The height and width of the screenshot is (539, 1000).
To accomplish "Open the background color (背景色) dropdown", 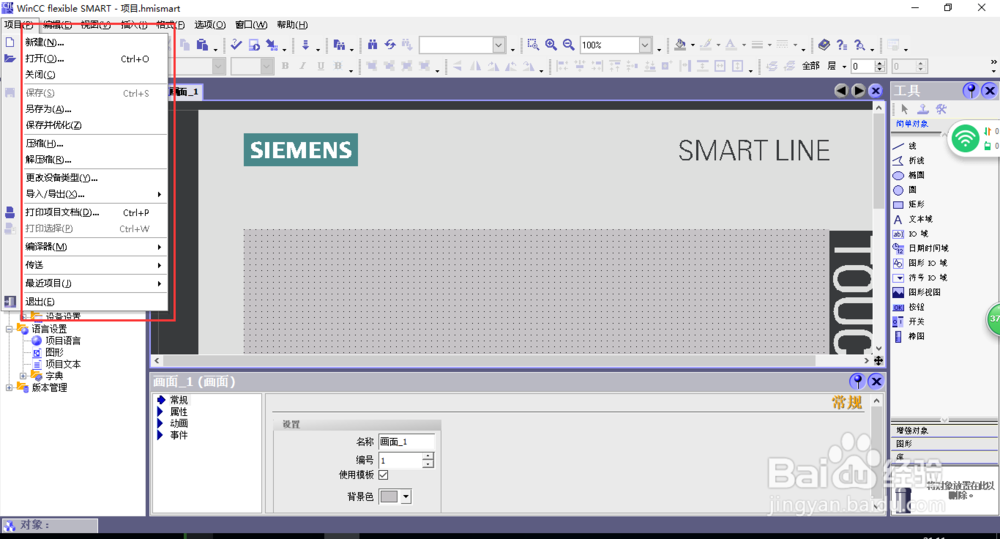I will point(406,496).
